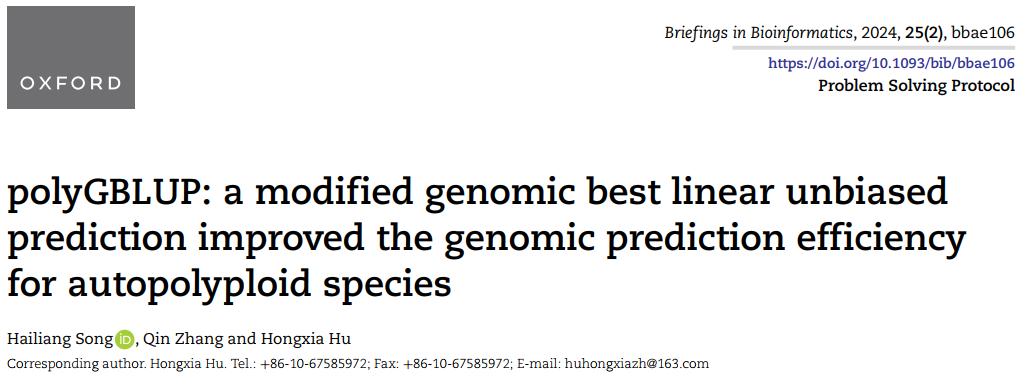Open Hailiang Song's ORCID iD icon
Screen dimensions: 1032x388
(124, 340)
